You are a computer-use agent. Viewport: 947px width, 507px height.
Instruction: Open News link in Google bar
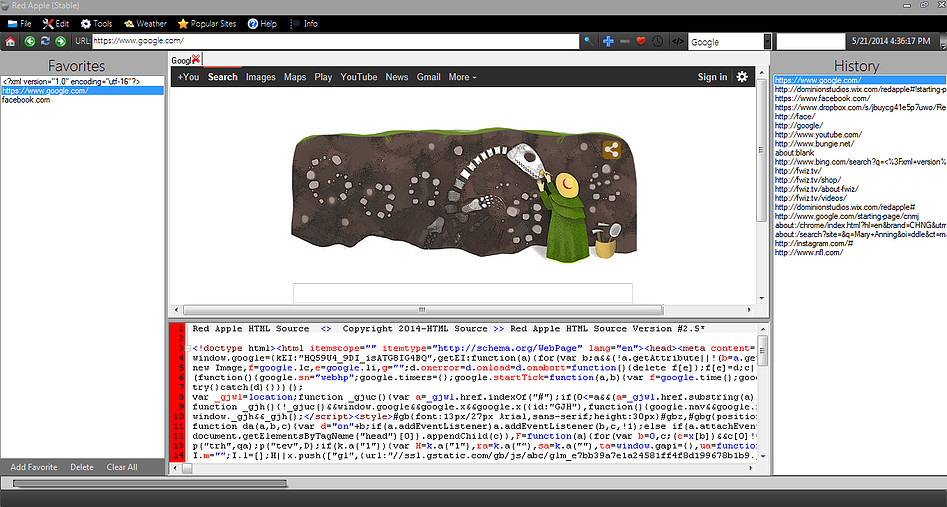[397, 77]
